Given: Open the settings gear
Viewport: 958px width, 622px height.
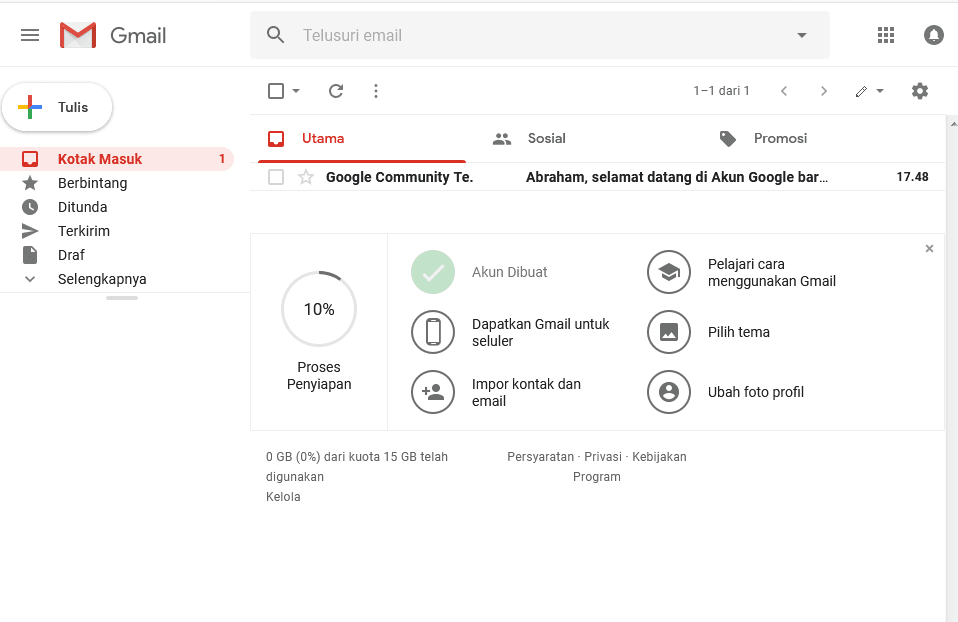Looking at the screenshot, I should (x=920, y=91).
